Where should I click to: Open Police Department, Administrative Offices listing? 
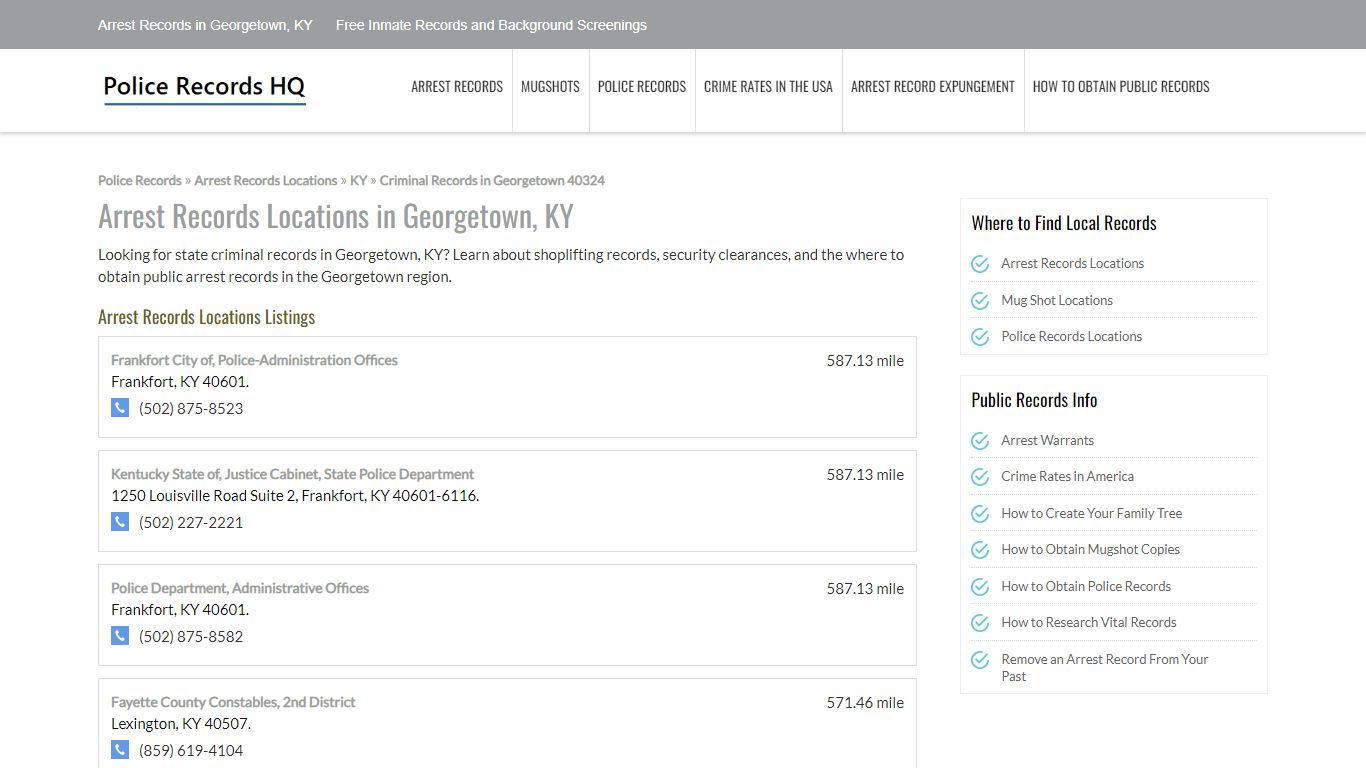click(x=240, y=588)
